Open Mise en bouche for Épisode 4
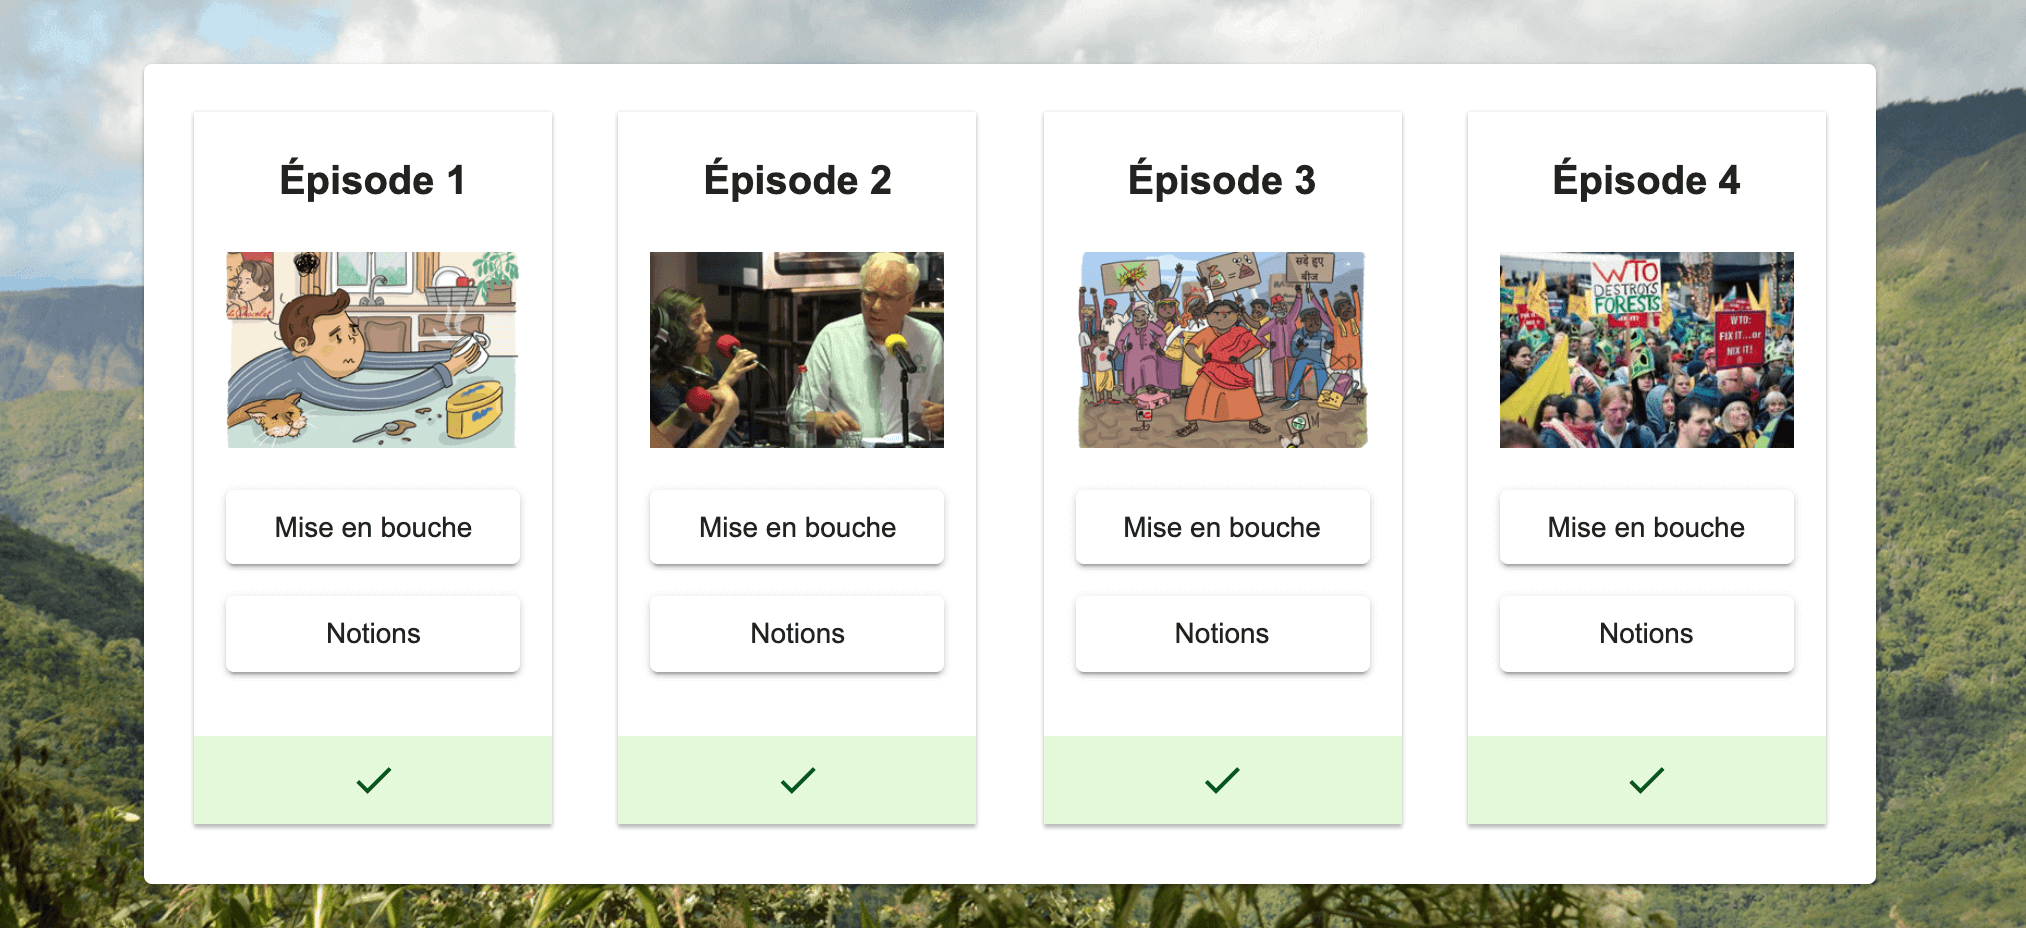This screenshot has width=2026, height=928. click(1646, 527)
